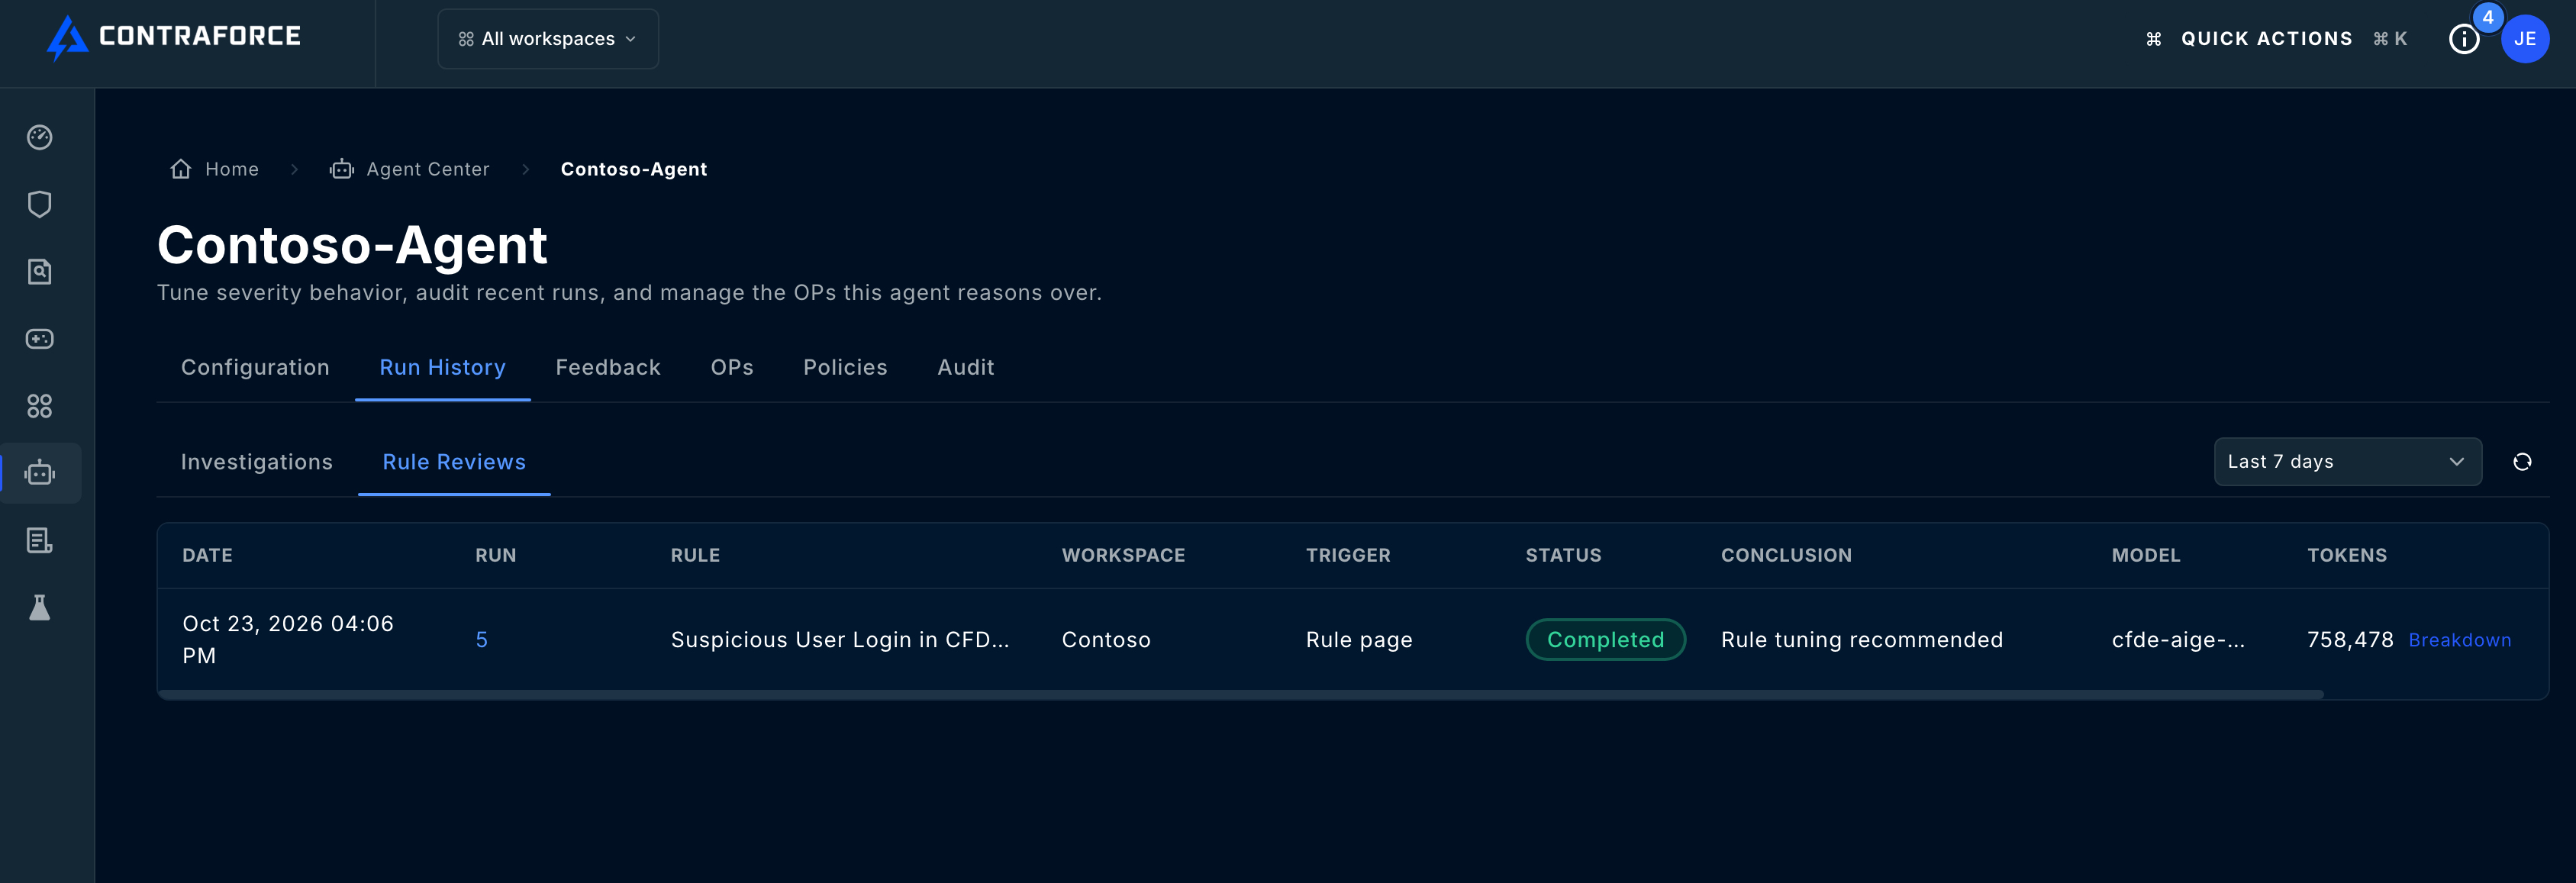Click the table horizontal scrollbar
The height and width of the screenshot is (883, 2576).
1240,694
